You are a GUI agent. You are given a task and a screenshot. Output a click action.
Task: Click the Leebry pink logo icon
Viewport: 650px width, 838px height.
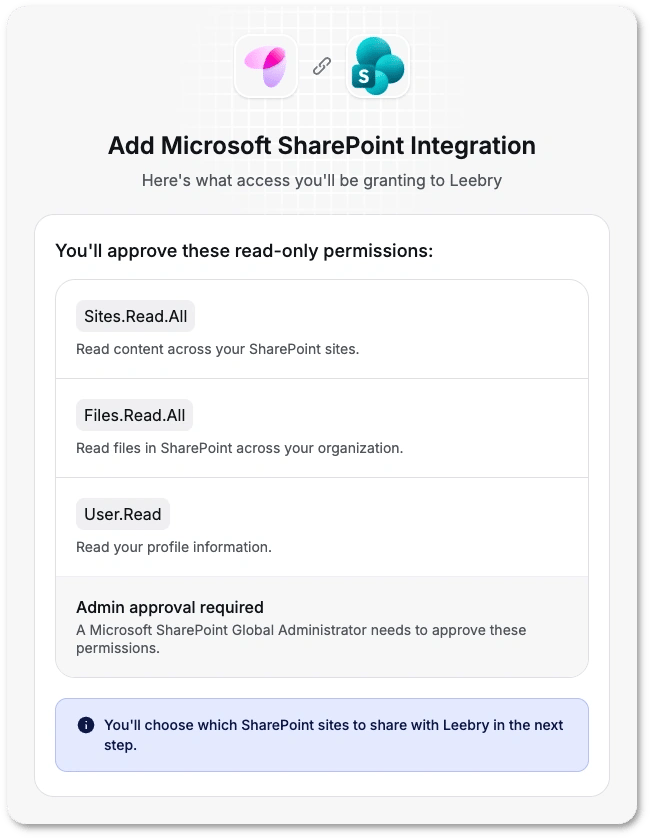click(266, 66)
